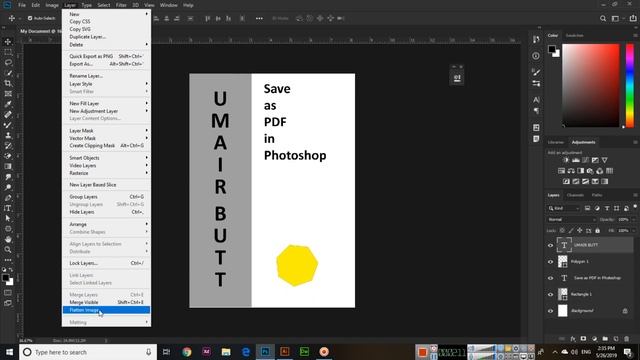The height and width of the screenshot is (360, 640).
Task: Expand the New submenu in Layer menu
Action: point(107,14)
